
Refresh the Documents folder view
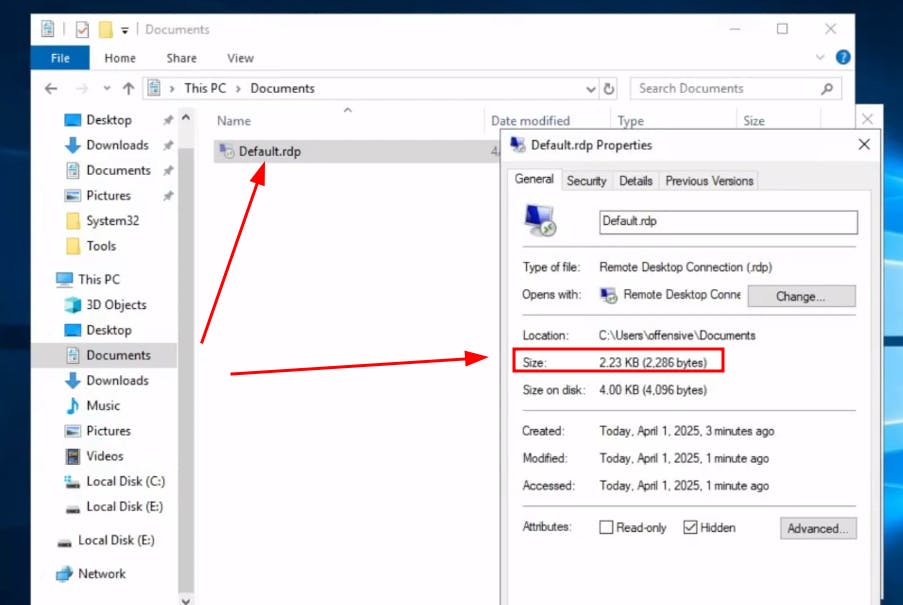click(x=609, y=88)
